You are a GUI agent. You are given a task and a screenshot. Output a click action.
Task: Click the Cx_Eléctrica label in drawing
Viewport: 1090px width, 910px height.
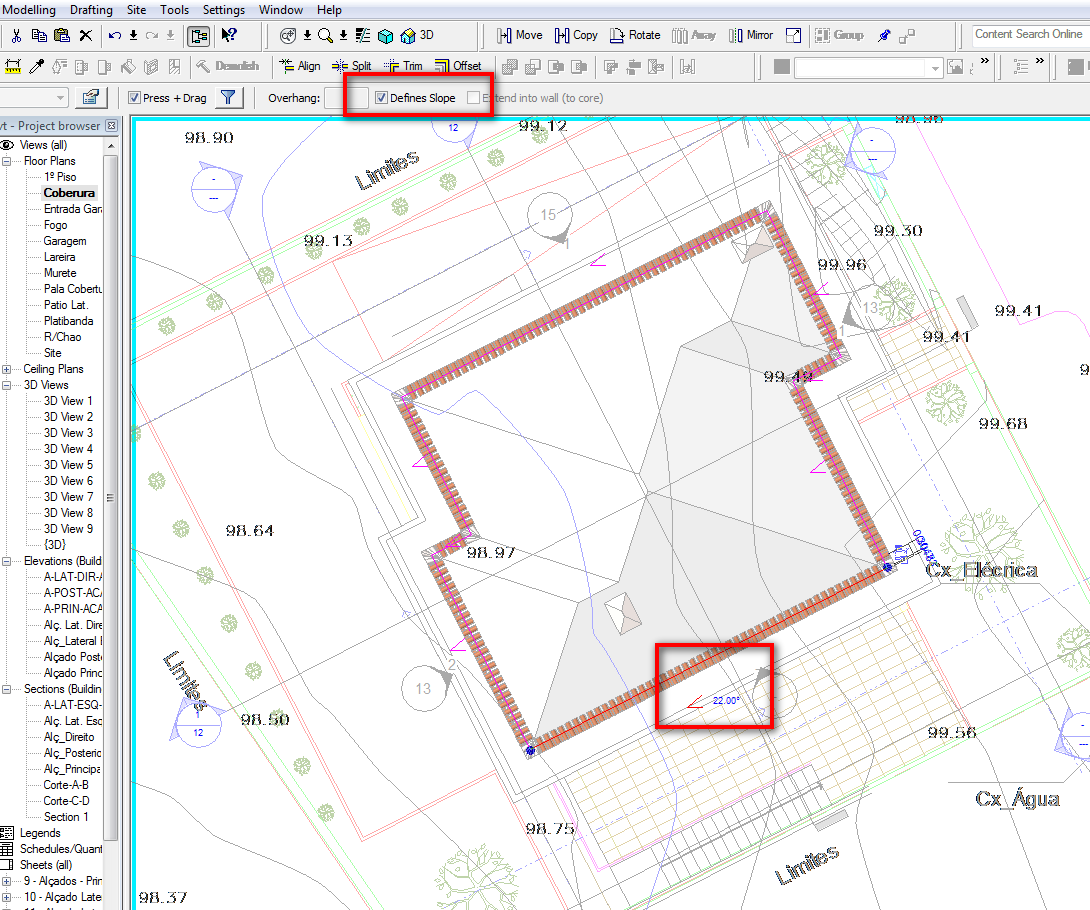(982, 570)
